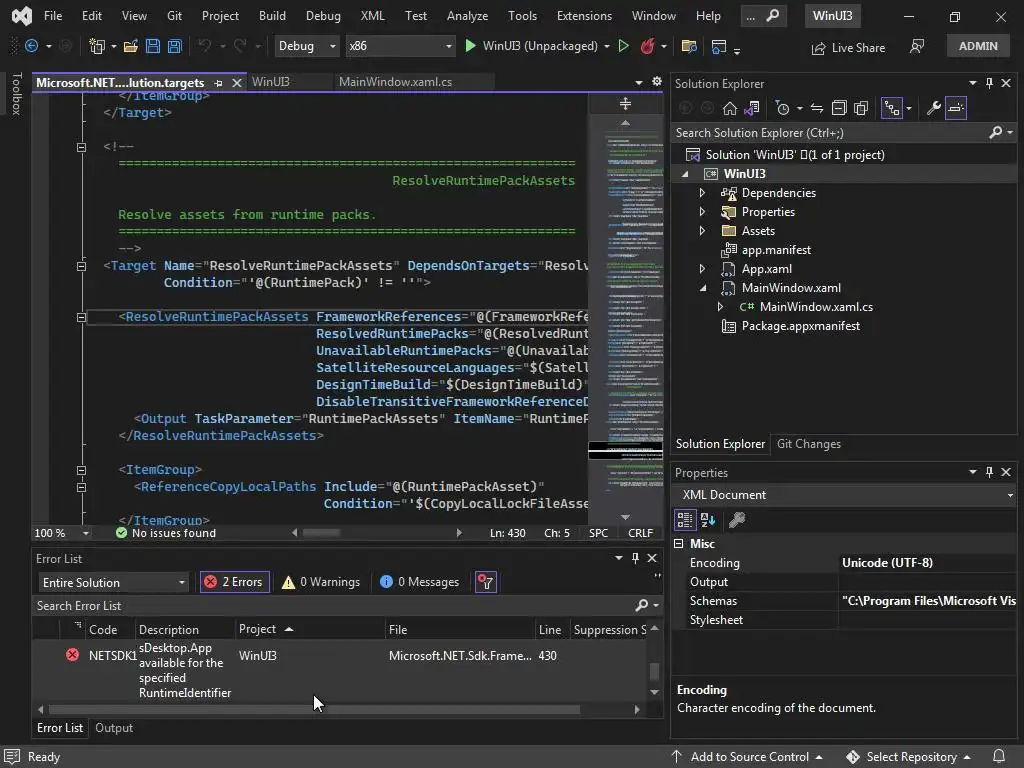Open the Build menu

[272, 16]
